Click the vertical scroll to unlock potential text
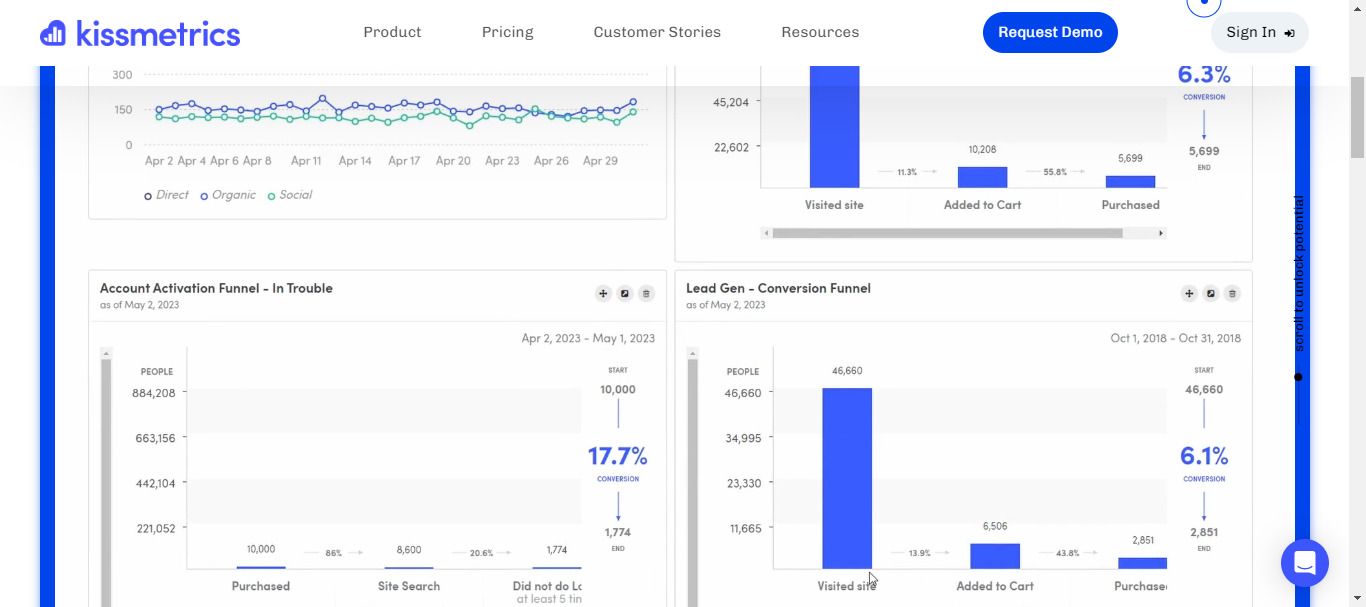The height and width of the screenshot is (607, 1366). click(1299, 273)
